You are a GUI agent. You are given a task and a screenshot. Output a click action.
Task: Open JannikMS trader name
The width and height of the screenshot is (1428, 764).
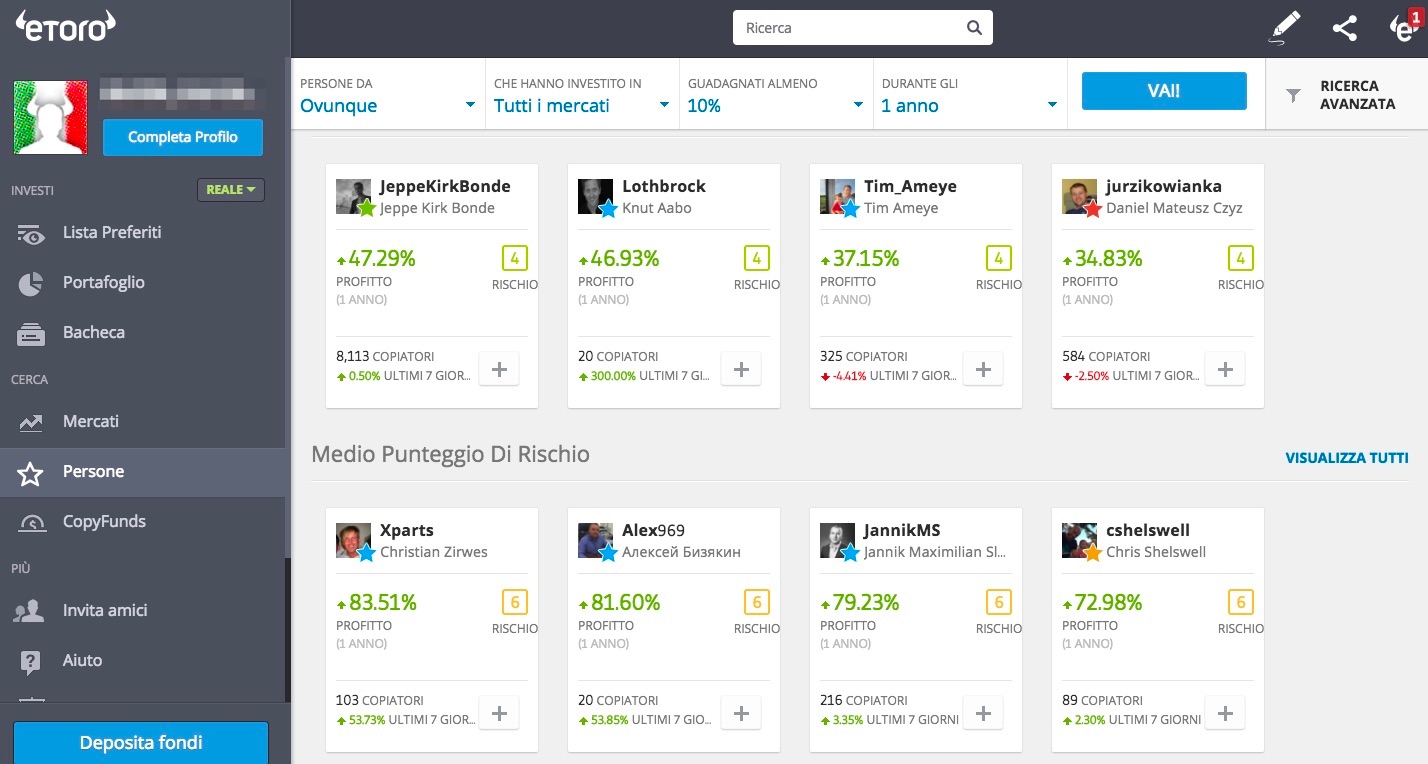902,530
